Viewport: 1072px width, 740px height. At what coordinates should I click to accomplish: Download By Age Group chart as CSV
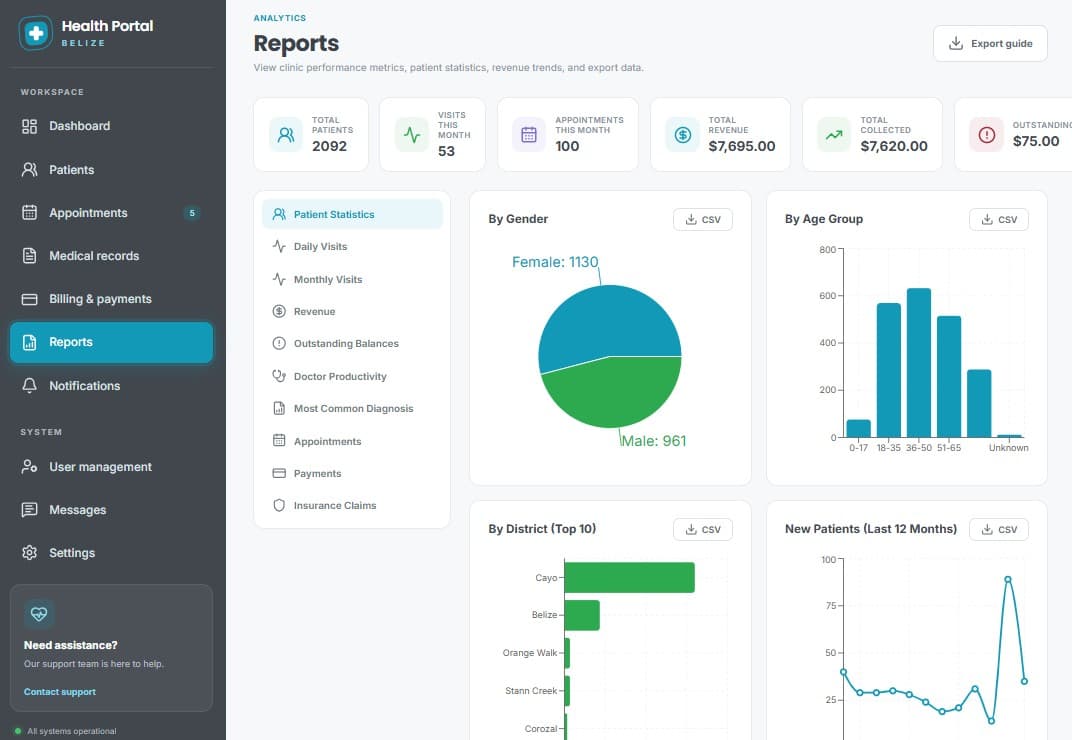[999, 220]
